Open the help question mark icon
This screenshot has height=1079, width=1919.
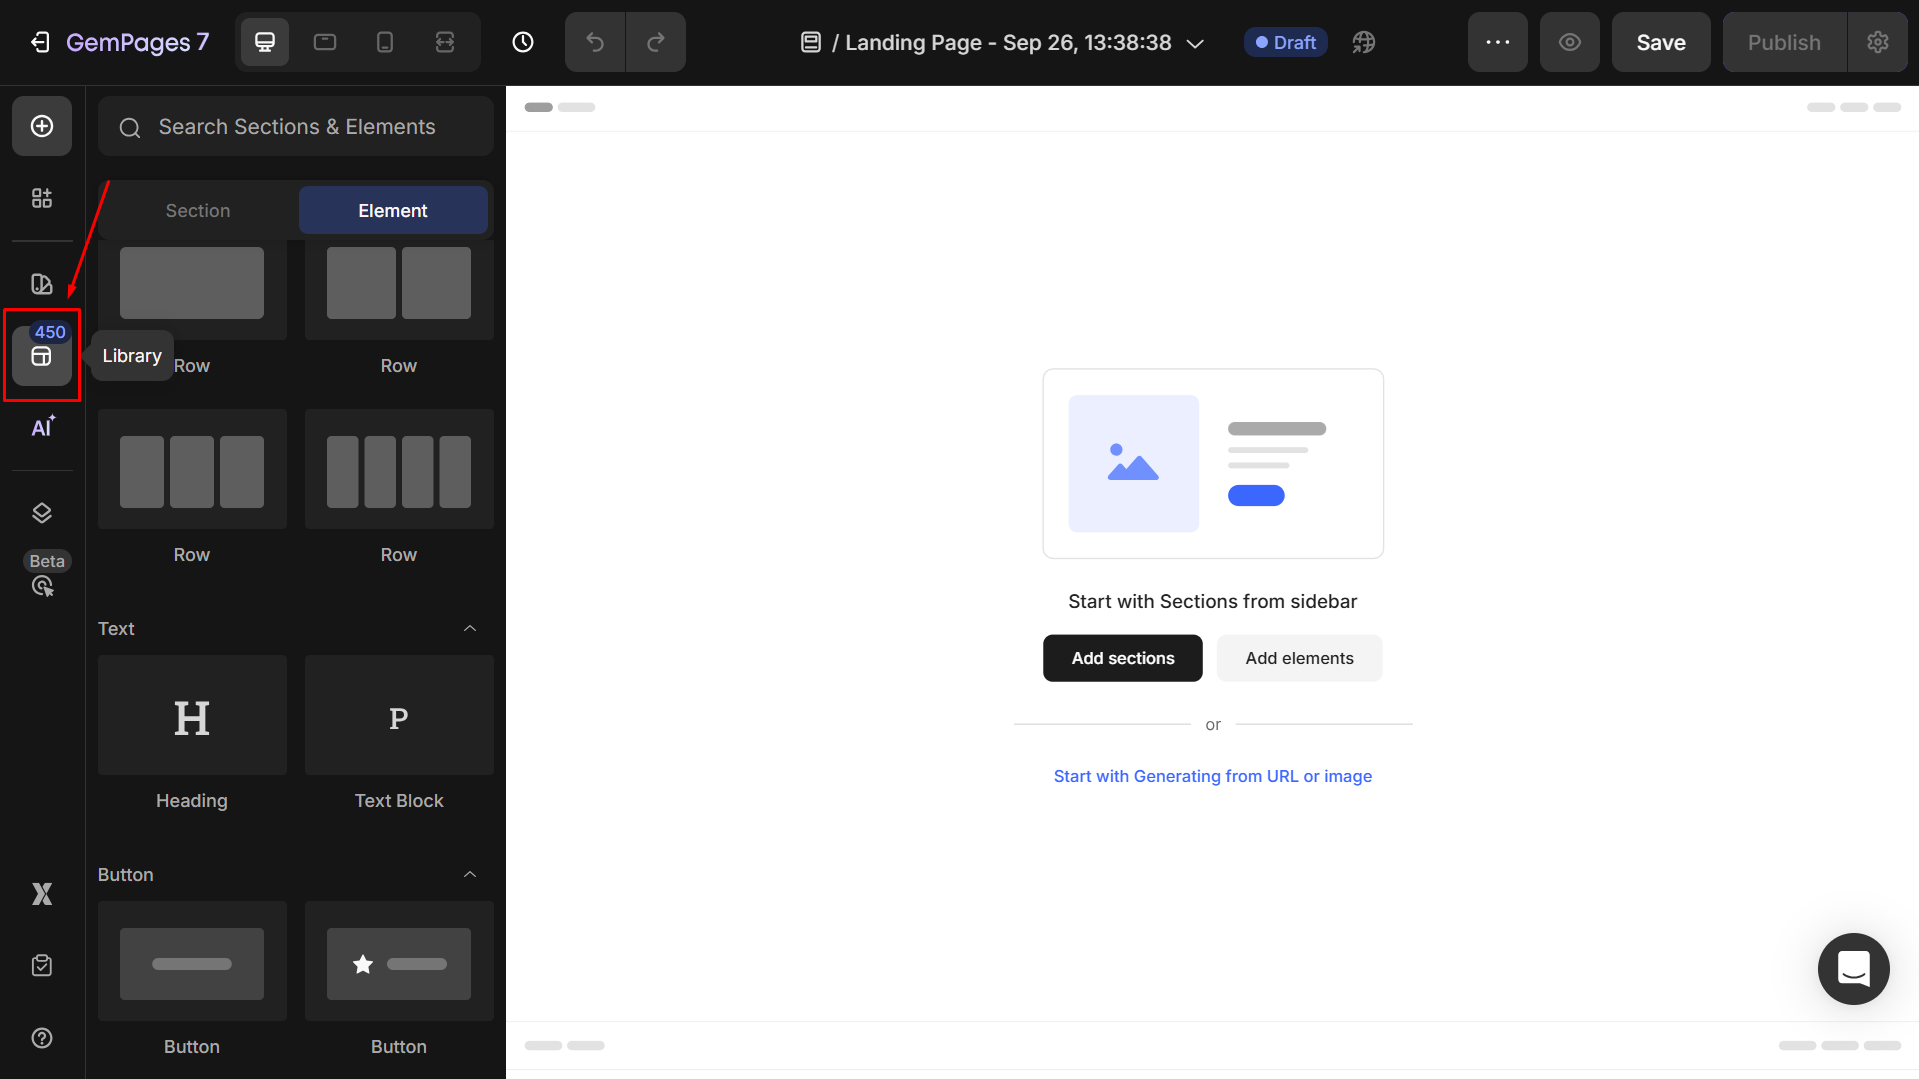tap(42, 1038)
